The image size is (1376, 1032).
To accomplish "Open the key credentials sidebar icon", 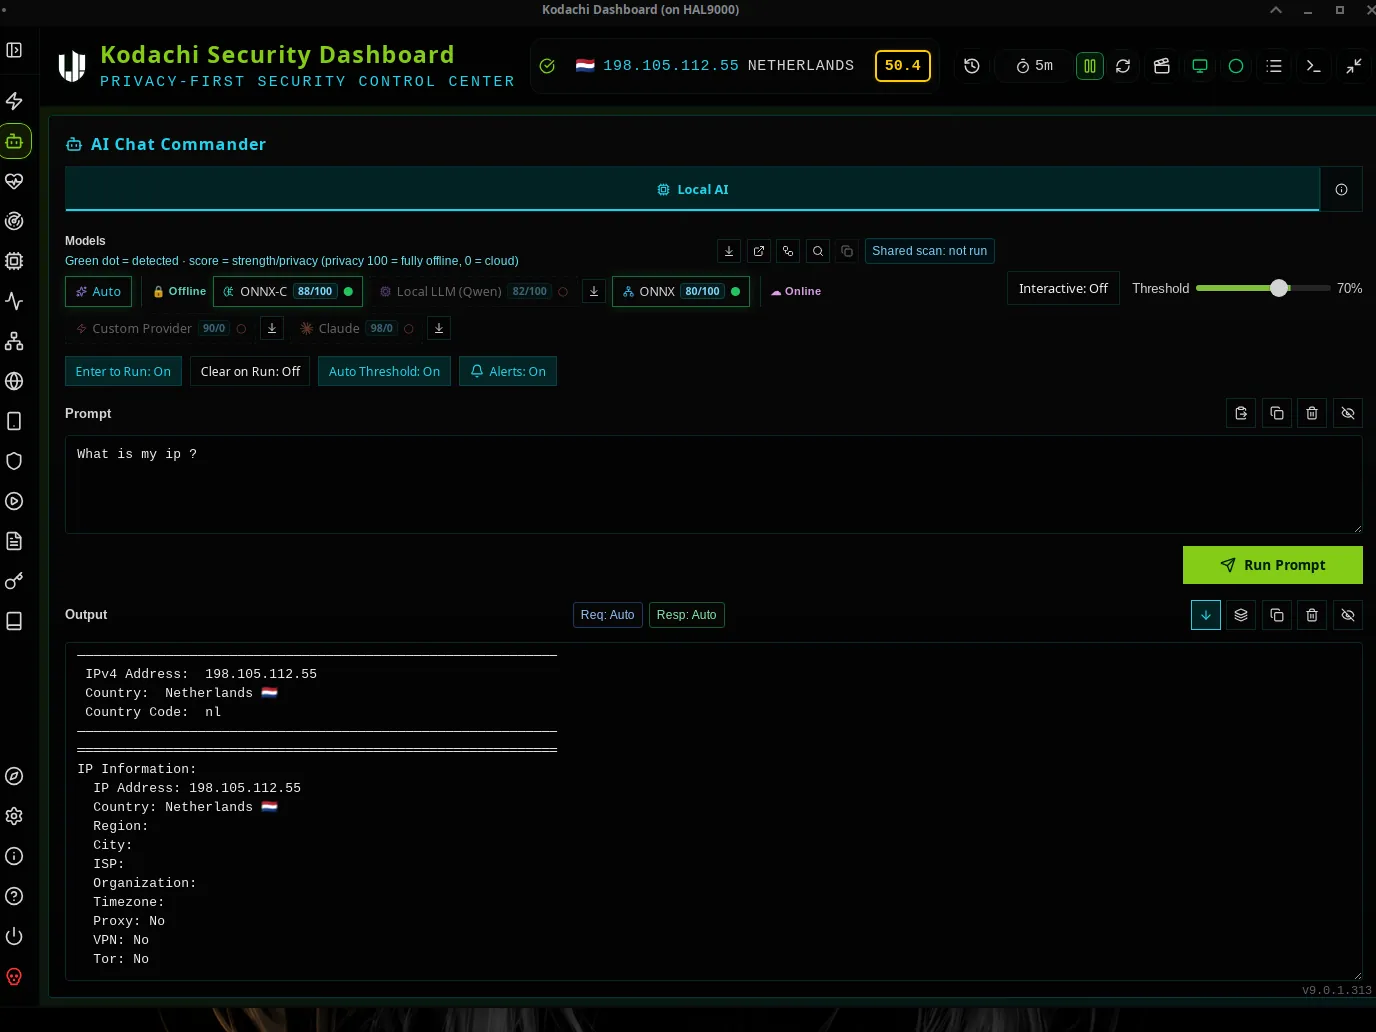I will click(14, 581).
